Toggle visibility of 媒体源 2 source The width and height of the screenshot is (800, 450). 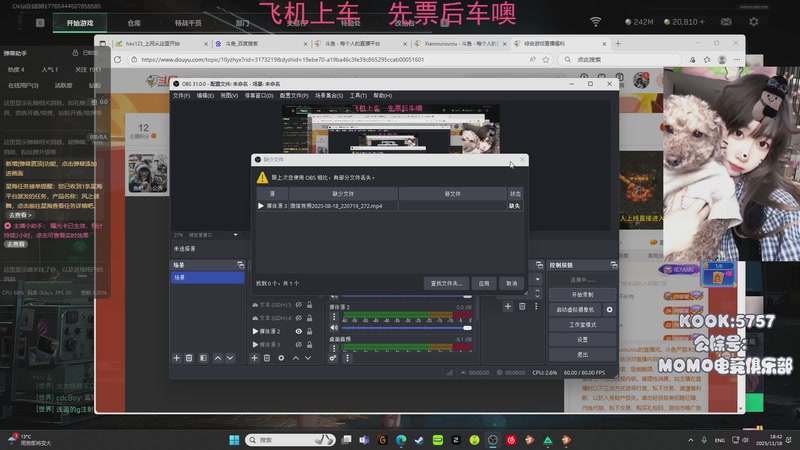[298, 332]
